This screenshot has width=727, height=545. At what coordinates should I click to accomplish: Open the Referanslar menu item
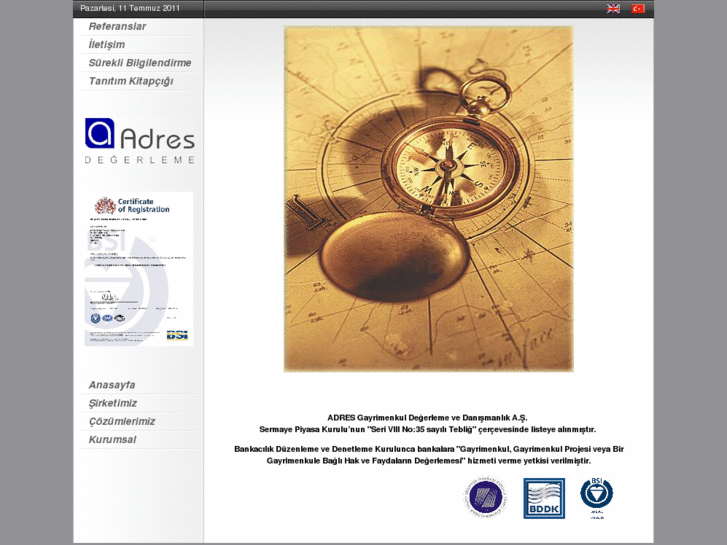coord(117,27)
